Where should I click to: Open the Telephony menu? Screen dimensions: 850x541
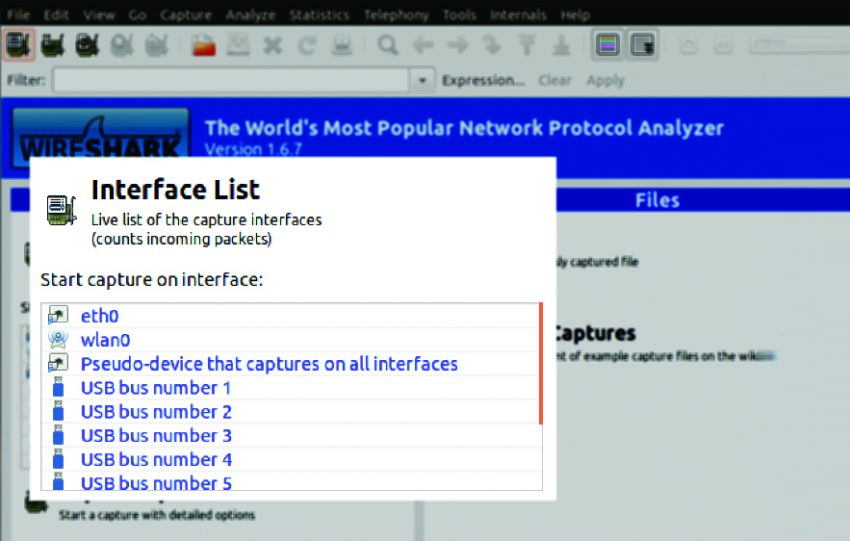tap(396, 15)
